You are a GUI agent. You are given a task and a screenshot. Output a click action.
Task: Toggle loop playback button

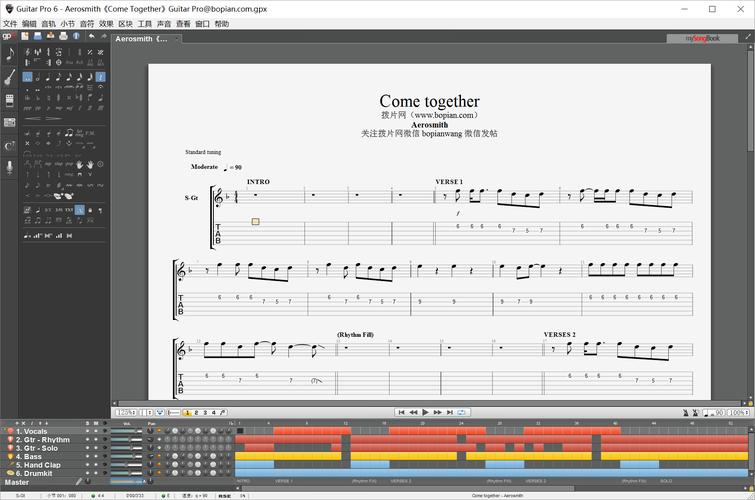tap(462, 412)
